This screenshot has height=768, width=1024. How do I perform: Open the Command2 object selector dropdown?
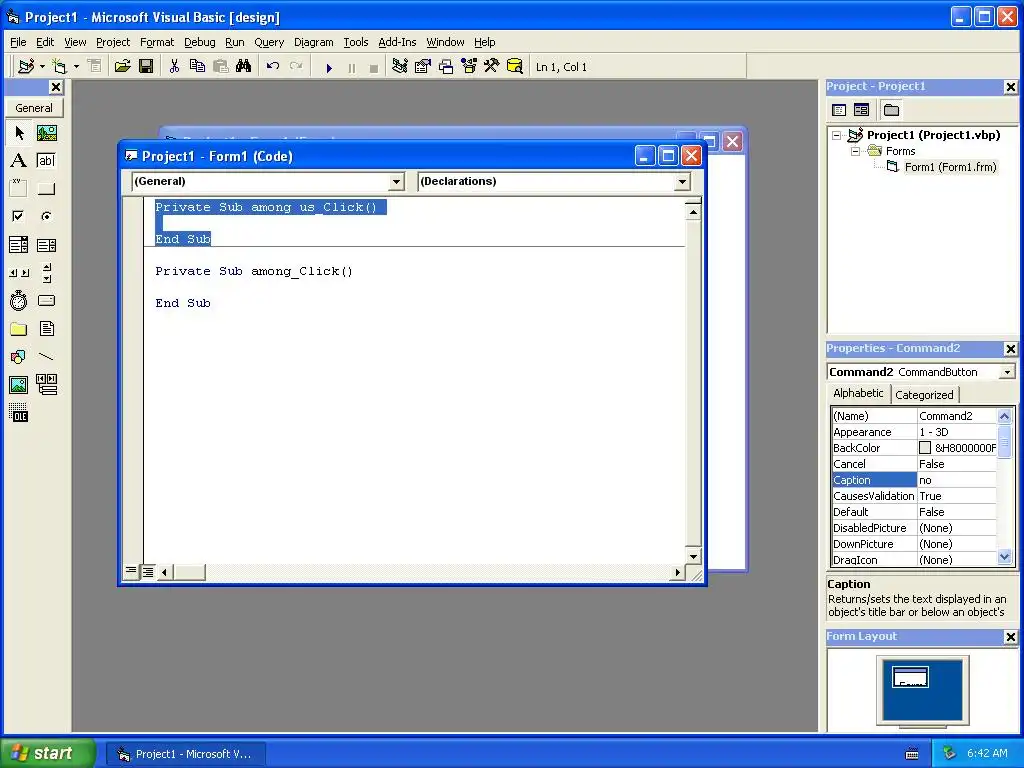(1007, 372)
